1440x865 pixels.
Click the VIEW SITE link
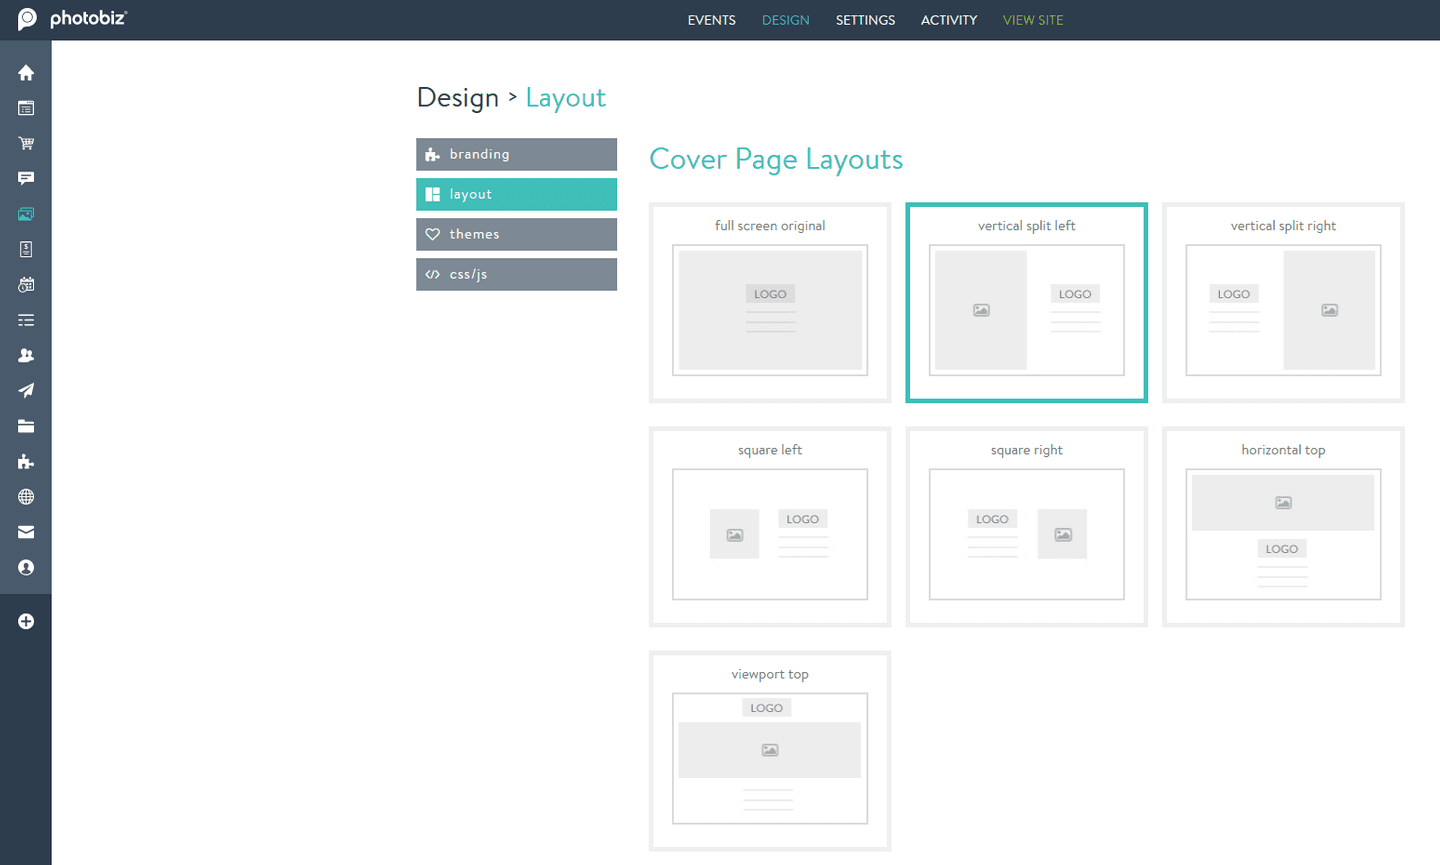click(x=1033, y=20)
